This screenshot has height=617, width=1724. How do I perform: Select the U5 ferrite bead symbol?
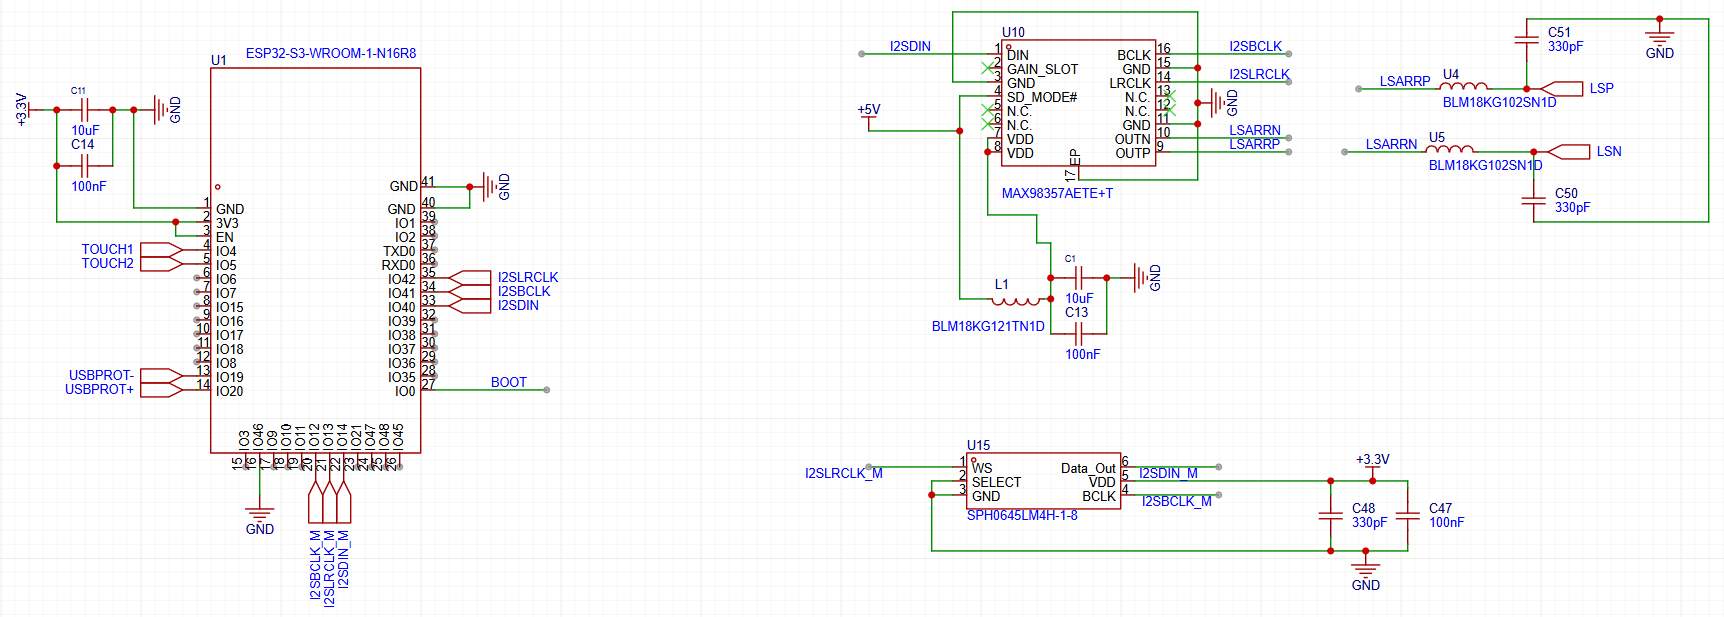point(1450,150)
